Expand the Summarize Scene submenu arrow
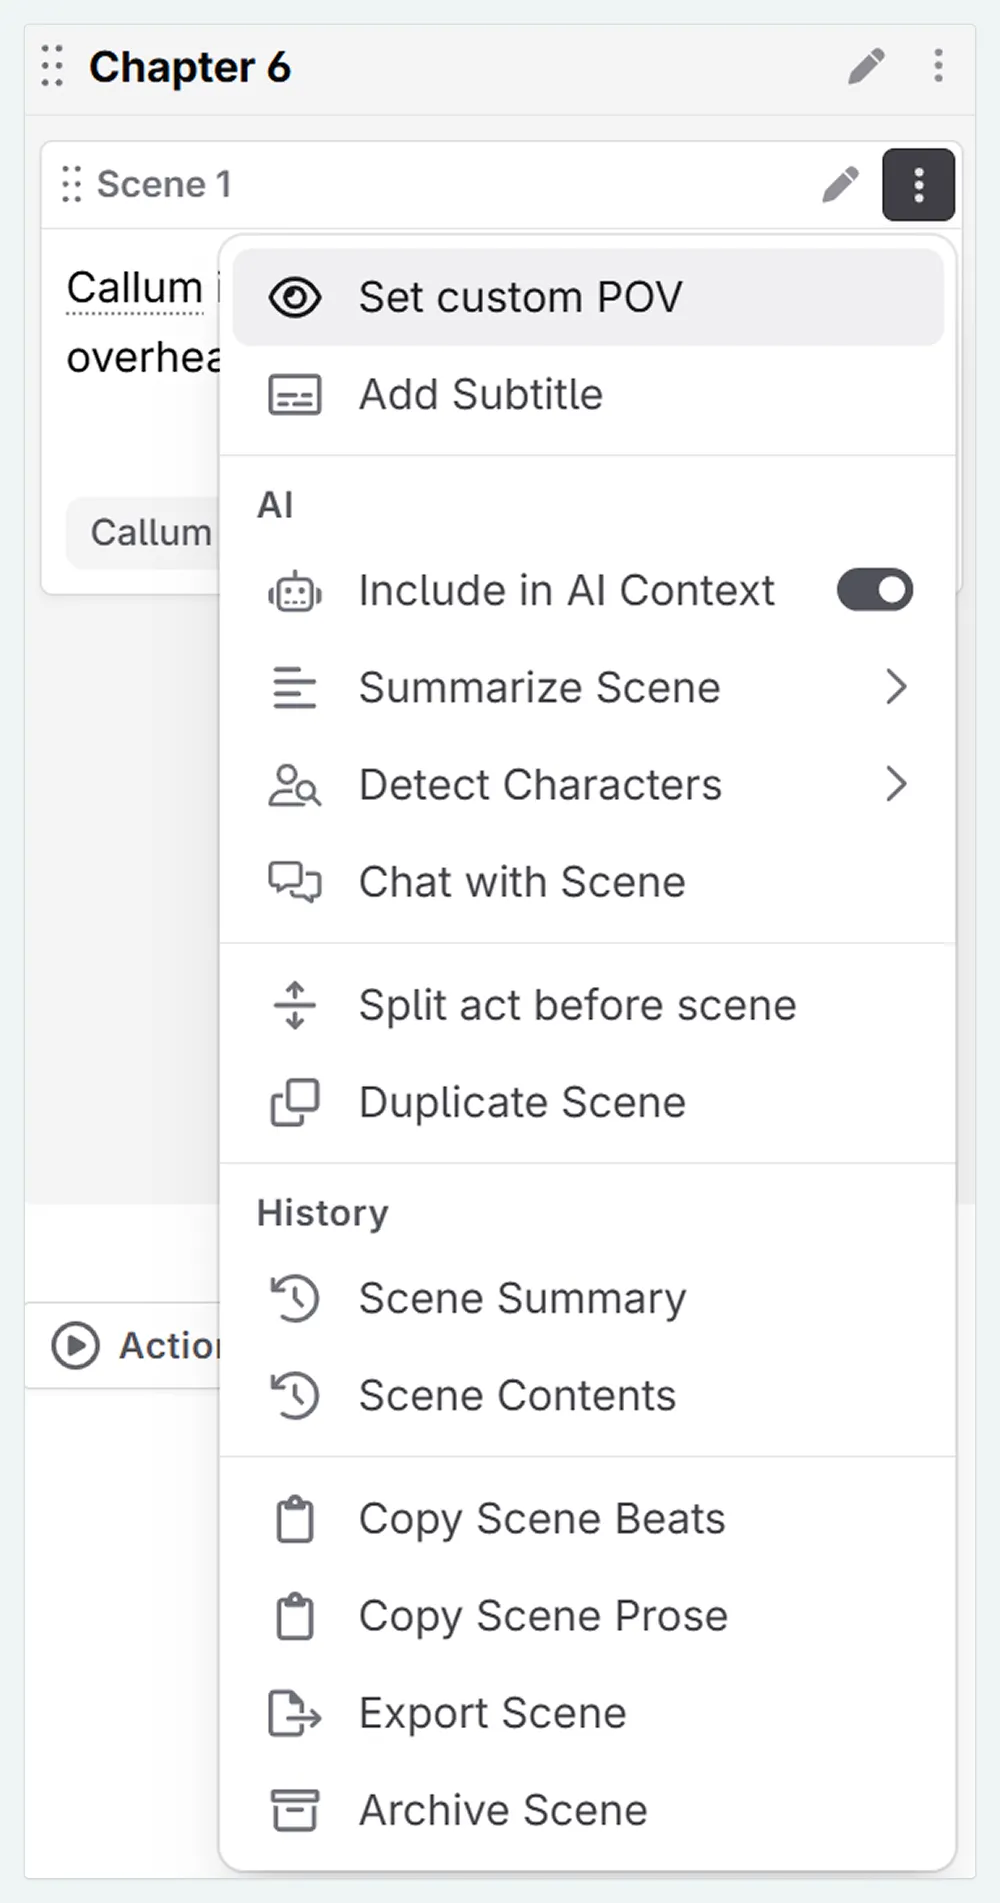Screen dimensions: 1000x1903 click(x=896, y=687)
